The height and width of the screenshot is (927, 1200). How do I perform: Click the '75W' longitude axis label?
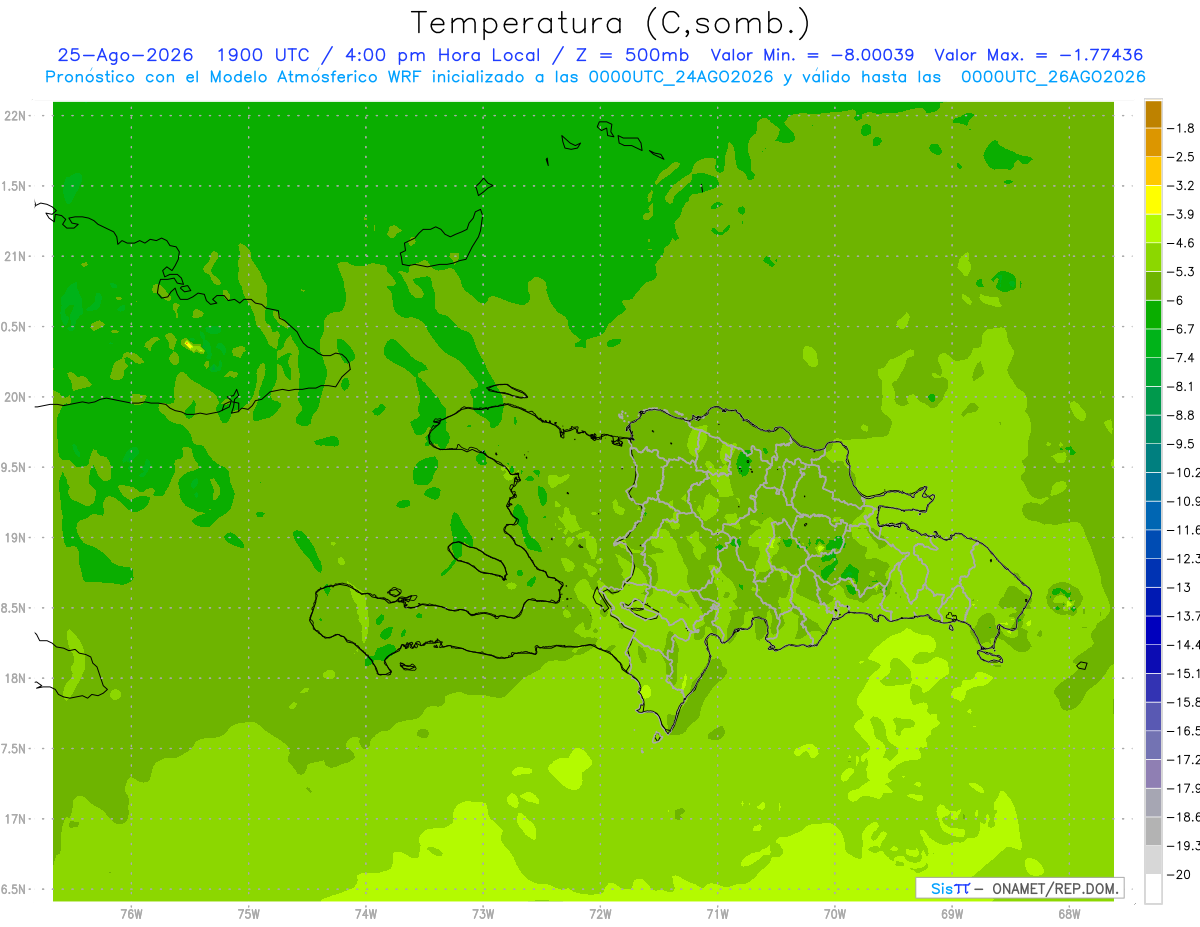(249, 914)
